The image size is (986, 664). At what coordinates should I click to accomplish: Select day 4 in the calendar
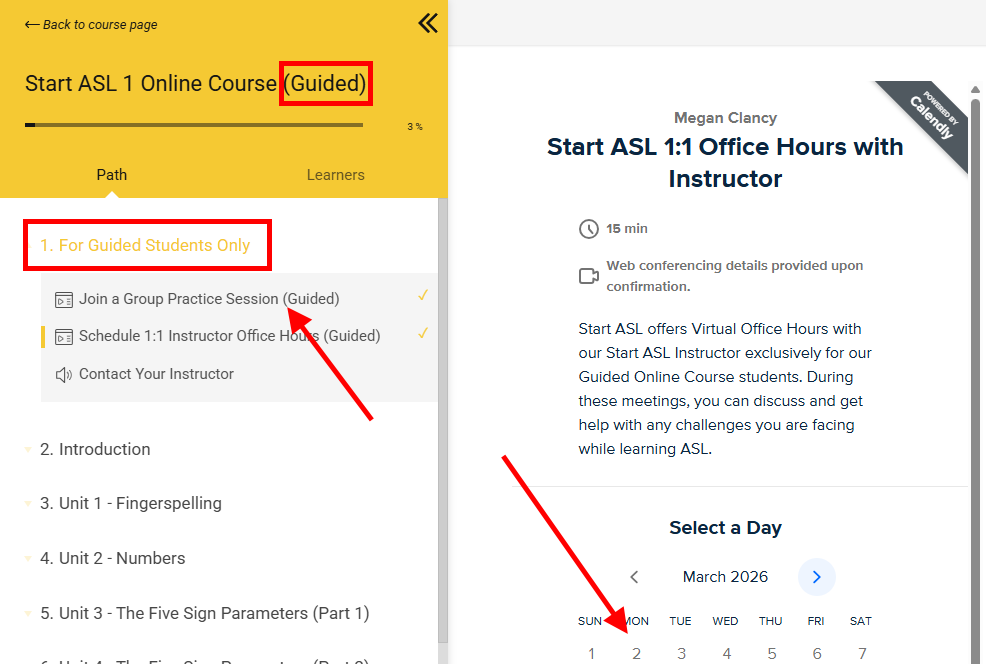click(726, 654)
